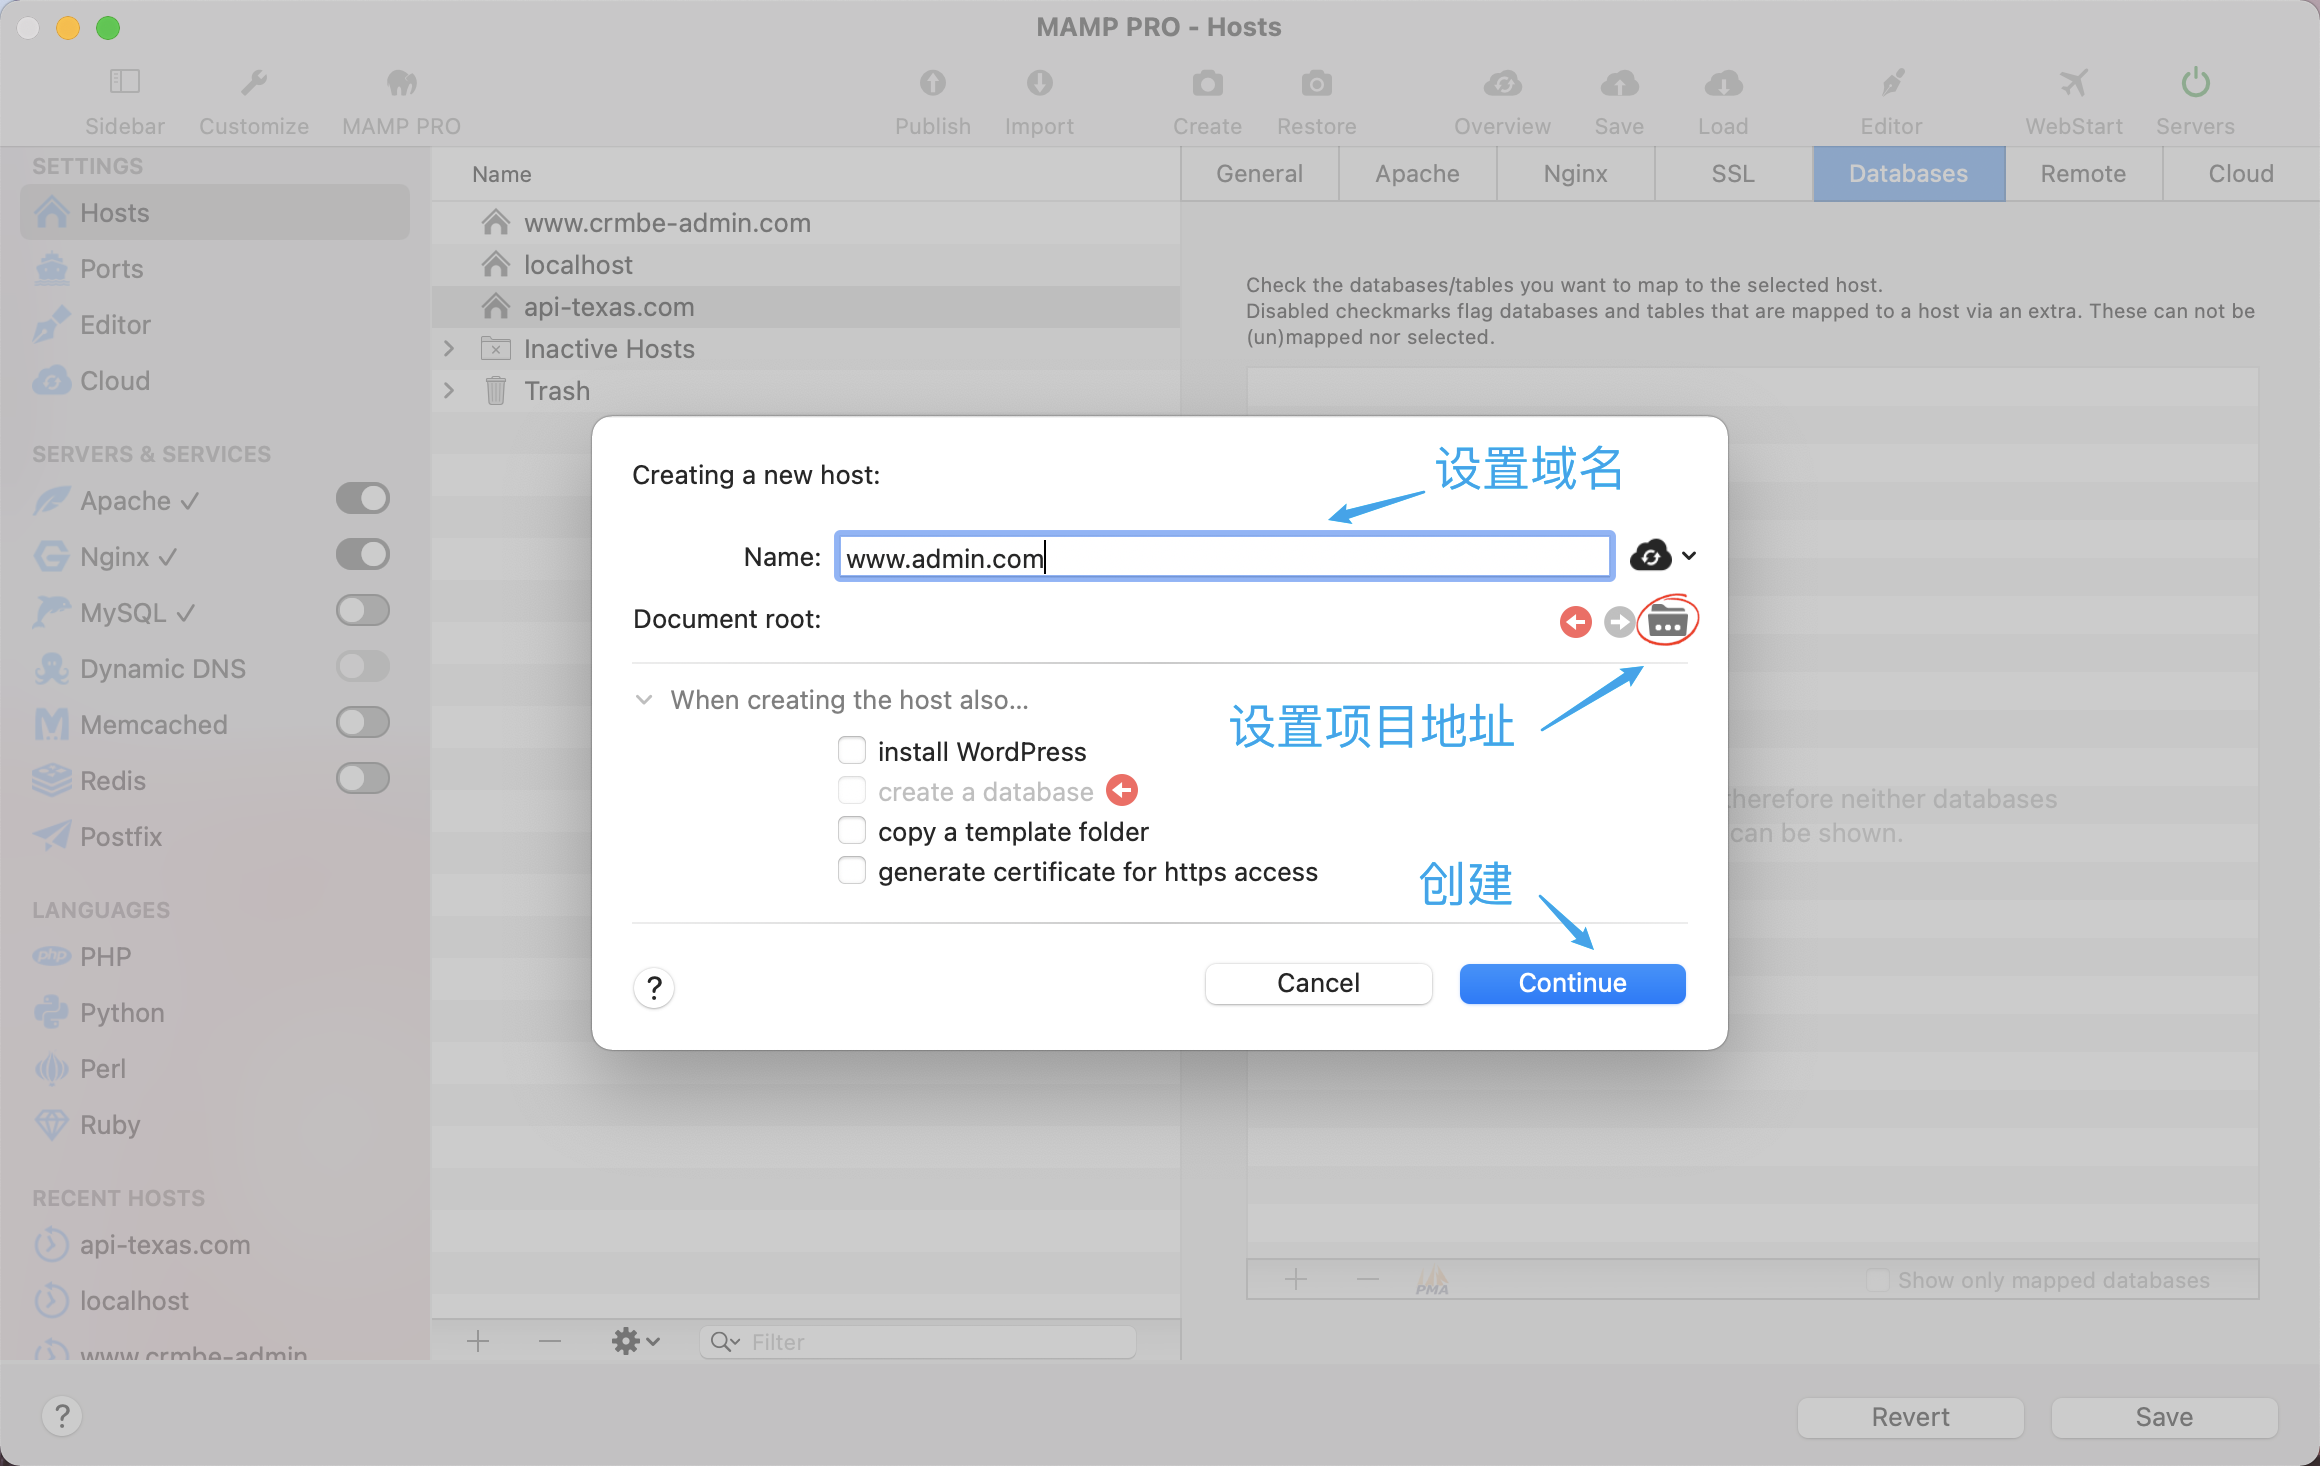Click the red arrow next to Document root
2320x1466 pixels.
coord(1575,622)
